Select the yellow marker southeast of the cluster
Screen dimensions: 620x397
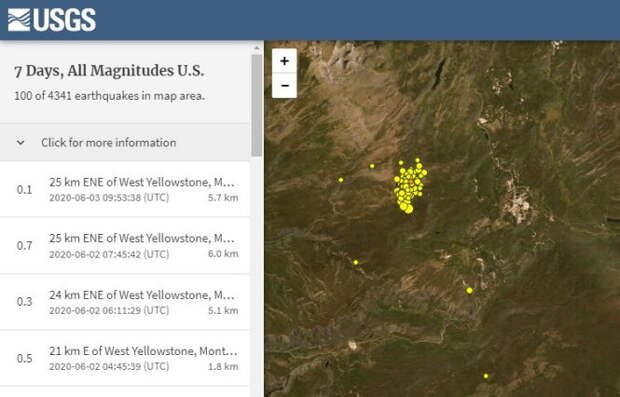coord(469,291)
